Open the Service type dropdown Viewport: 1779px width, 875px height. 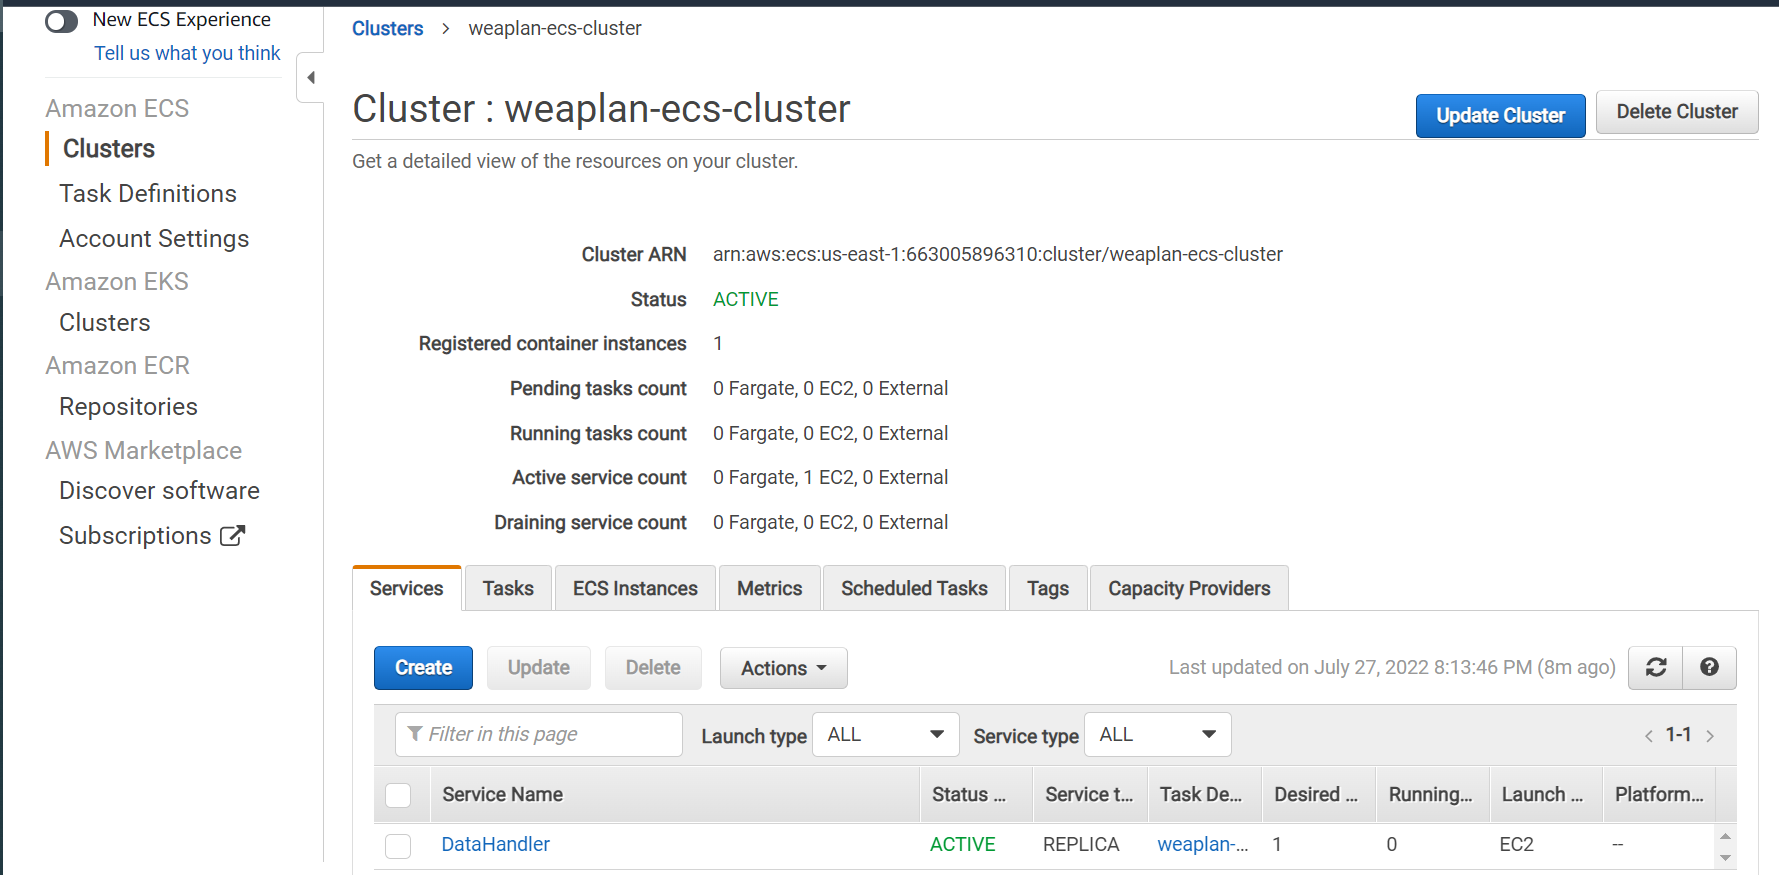coord(1158,734)
